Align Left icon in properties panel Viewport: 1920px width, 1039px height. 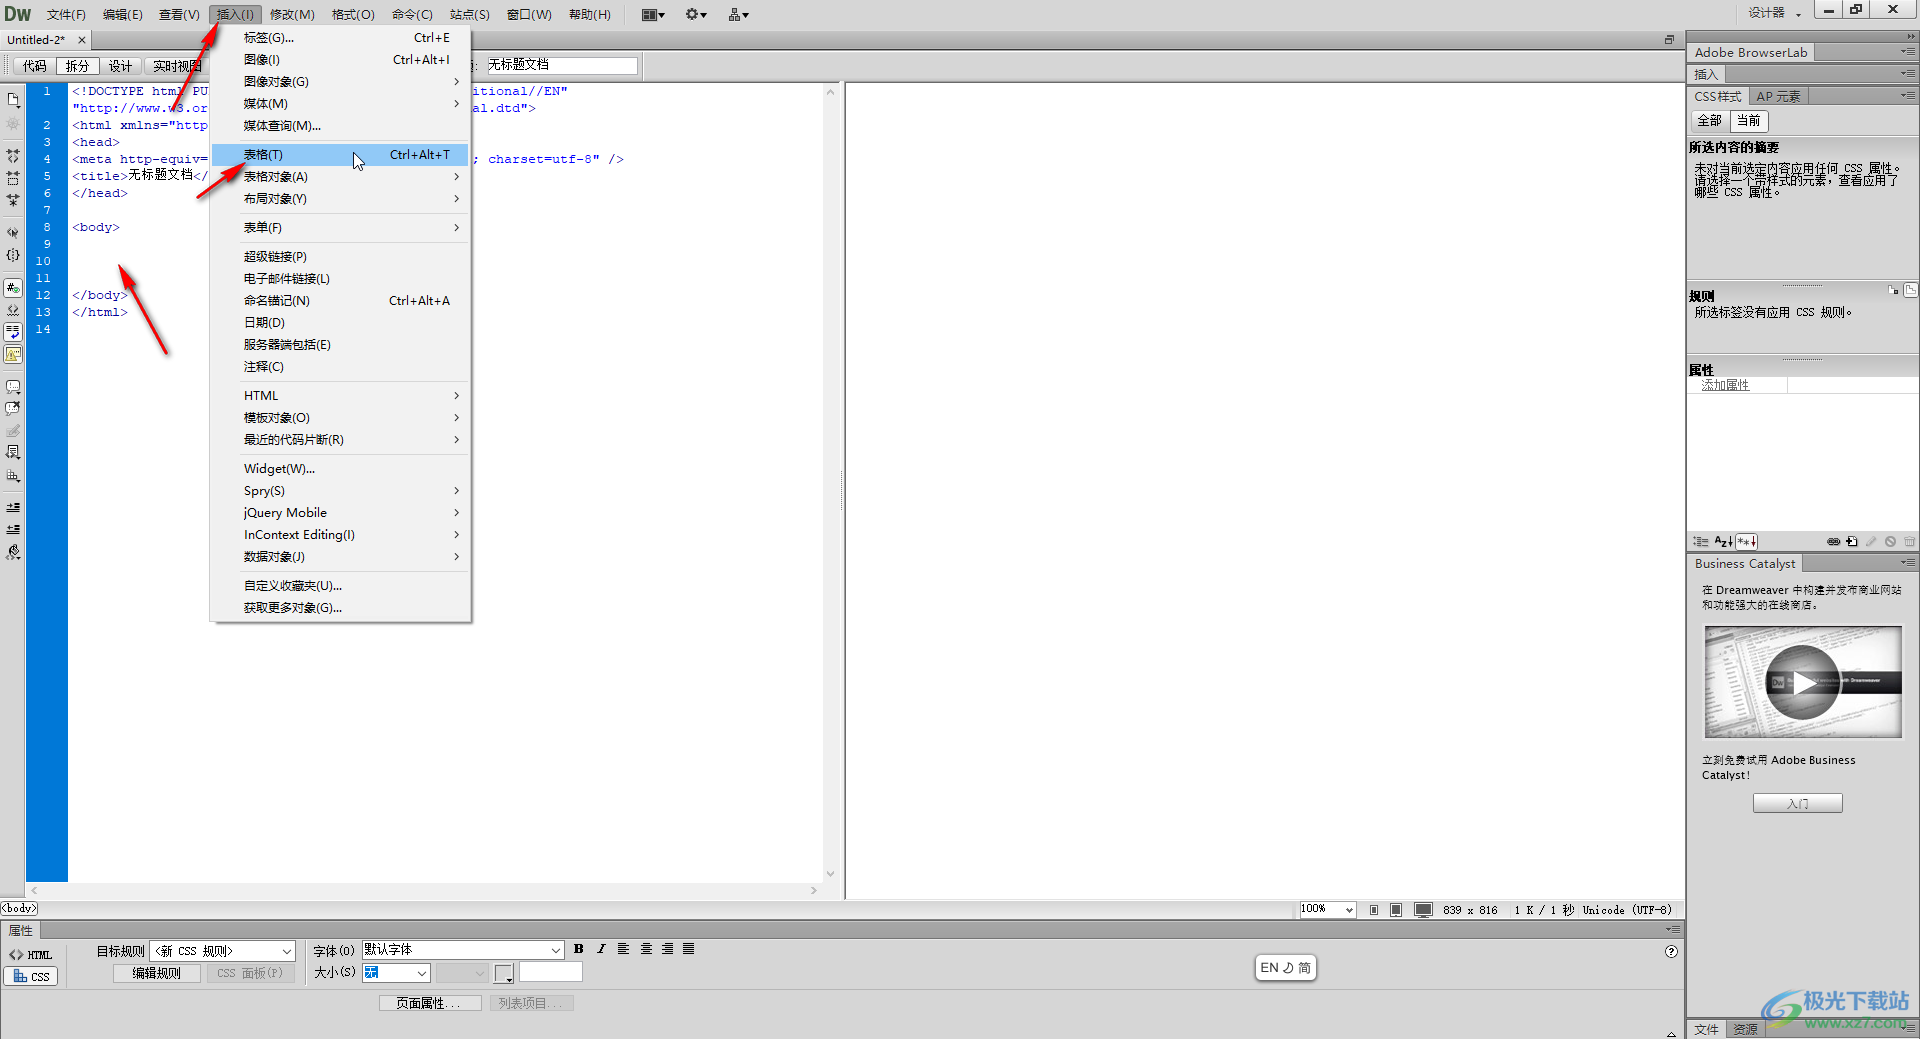(623, 949)
